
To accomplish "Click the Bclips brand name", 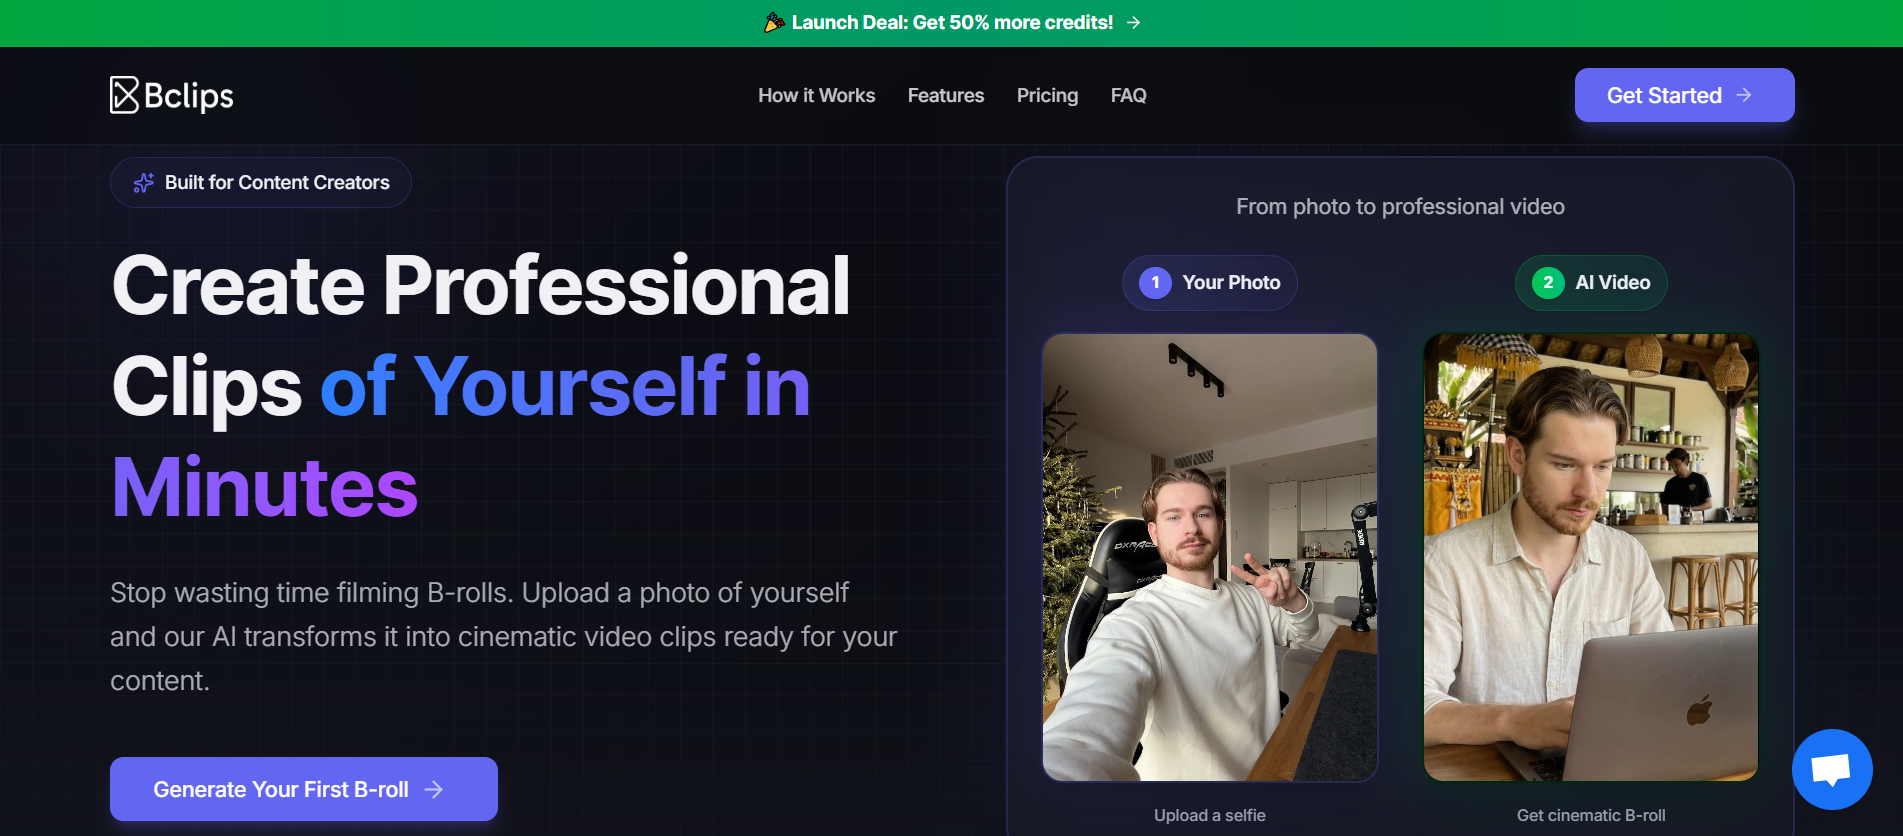I will click(189, 96).
